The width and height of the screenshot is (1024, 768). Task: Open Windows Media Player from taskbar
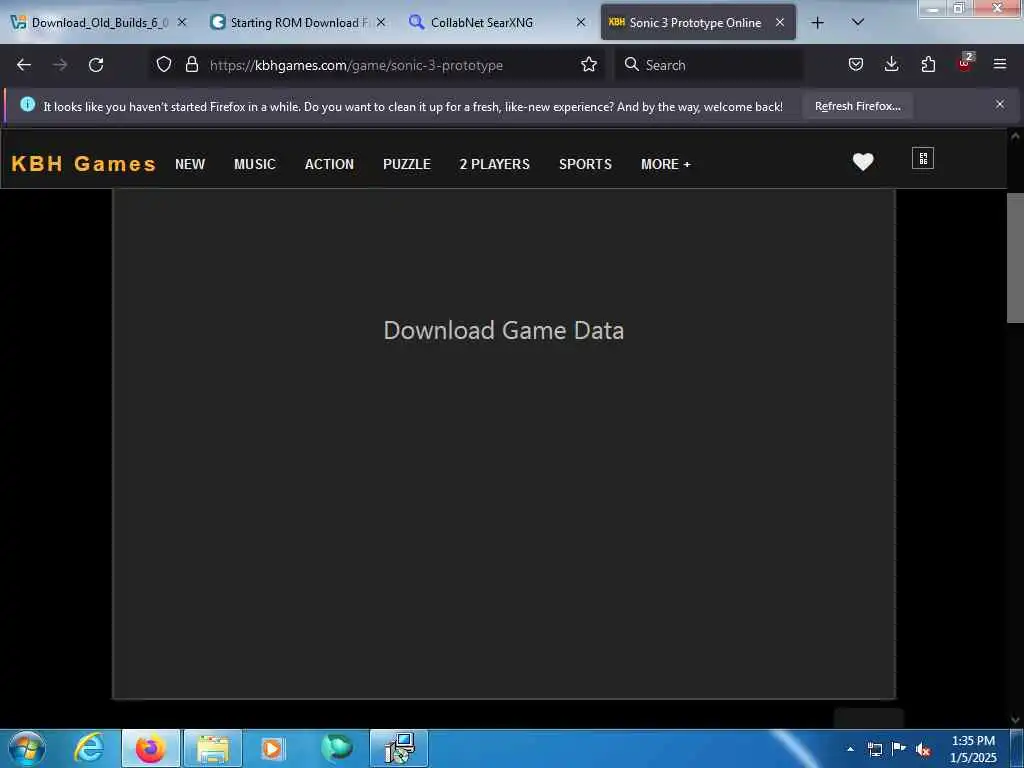(x=272, y=748)
